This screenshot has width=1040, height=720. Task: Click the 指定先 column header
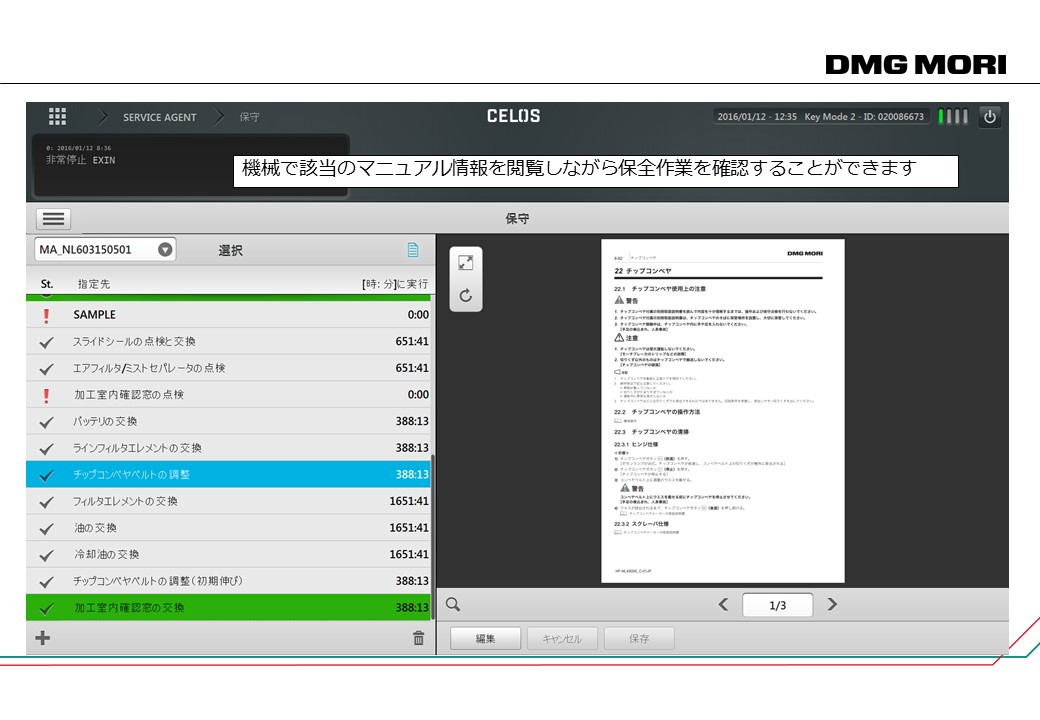[x=94, y=284]
